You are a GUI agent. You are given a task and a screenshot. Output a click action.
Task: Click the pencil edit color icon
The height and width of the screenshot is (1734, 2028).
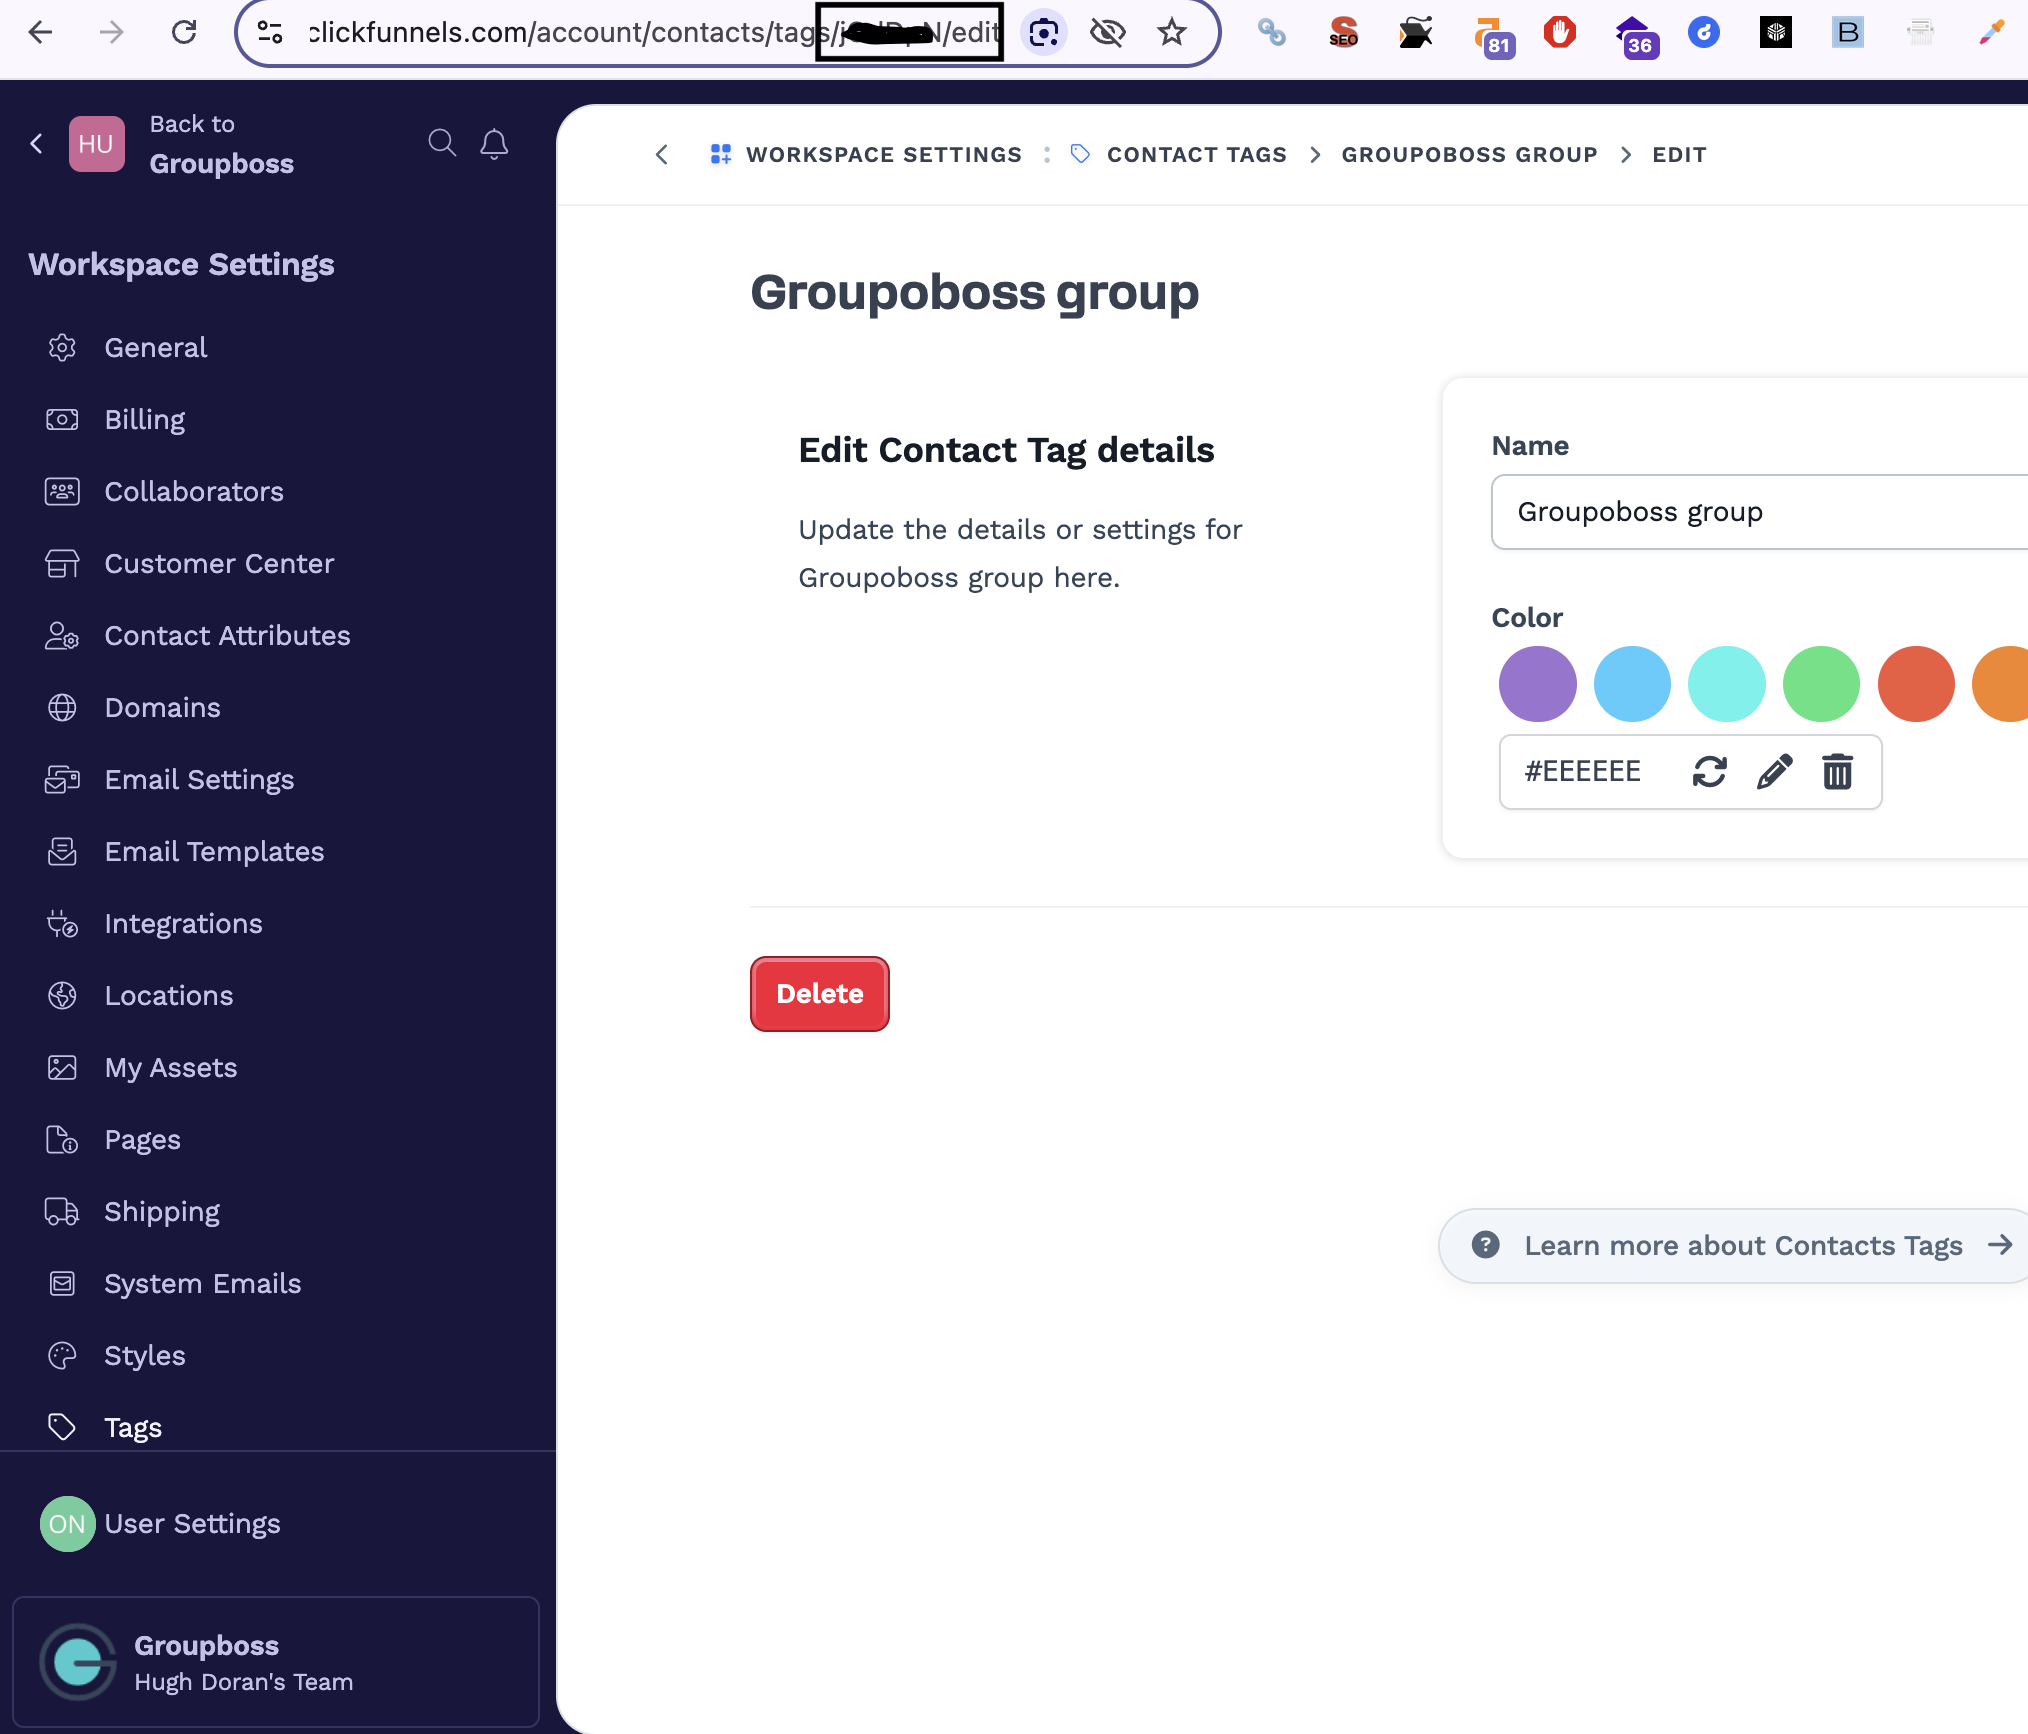(x=1774, y=771)
